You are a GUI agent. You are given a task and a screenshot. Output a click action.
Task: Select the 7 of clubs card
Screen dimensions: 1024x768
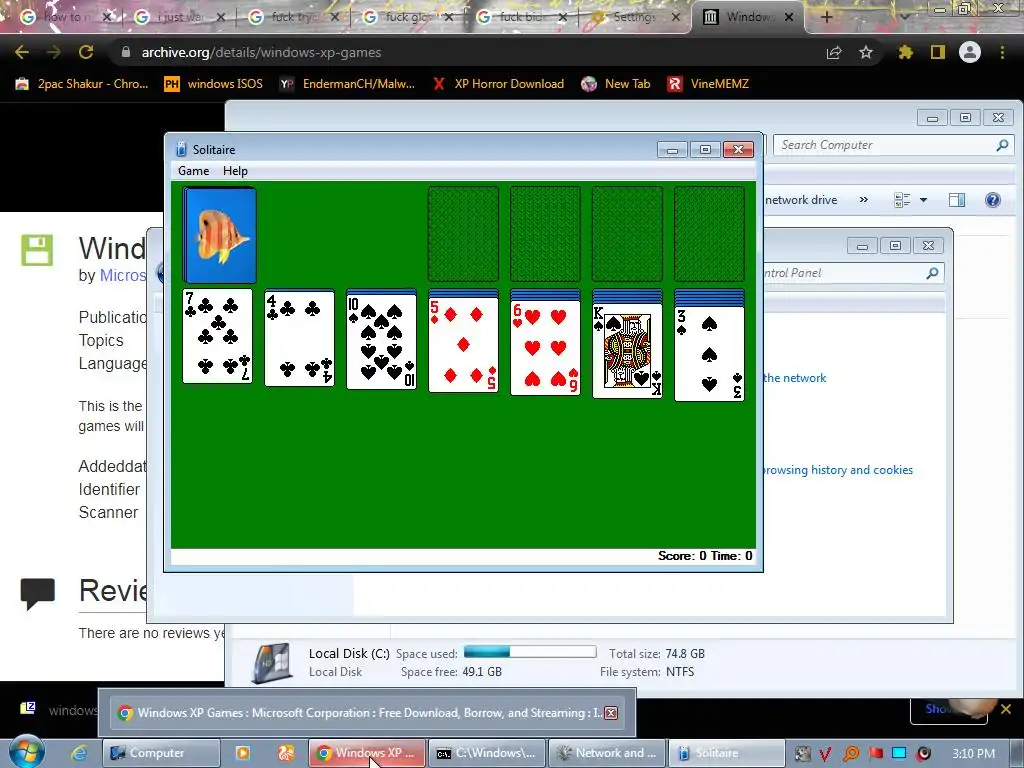point(217,336)
